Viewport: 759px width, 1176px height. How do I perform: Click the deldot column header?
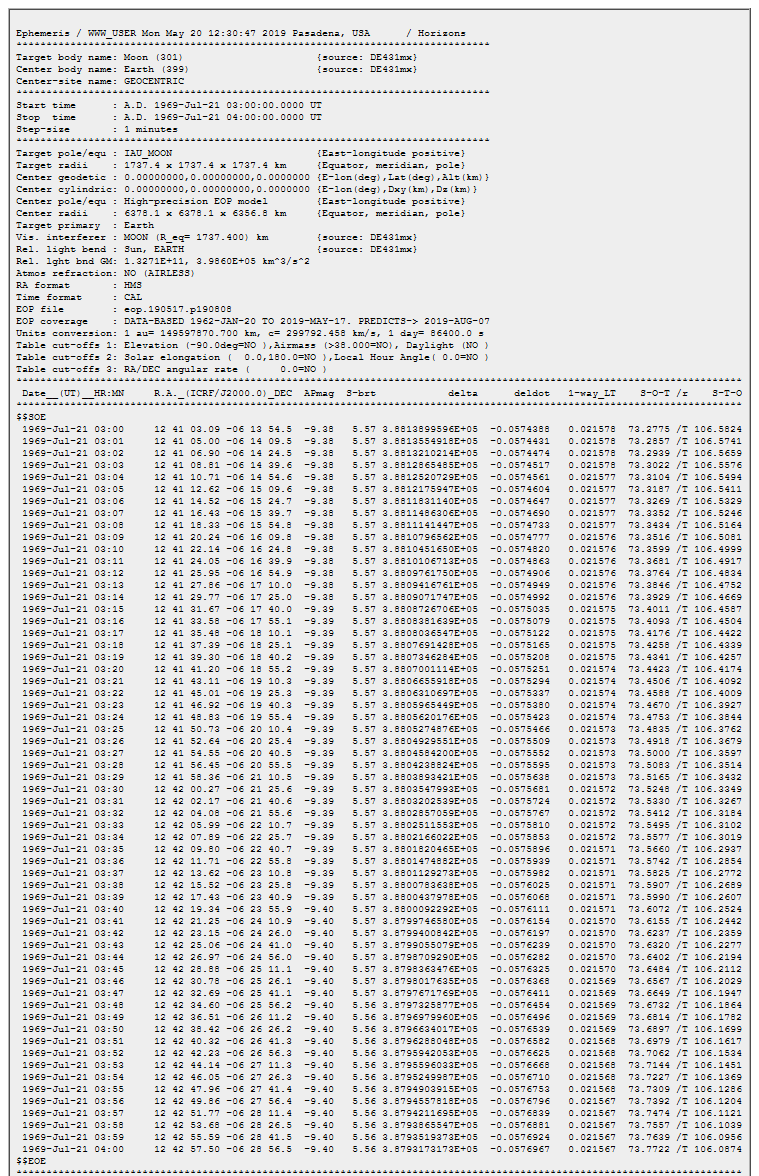[530, 393]
